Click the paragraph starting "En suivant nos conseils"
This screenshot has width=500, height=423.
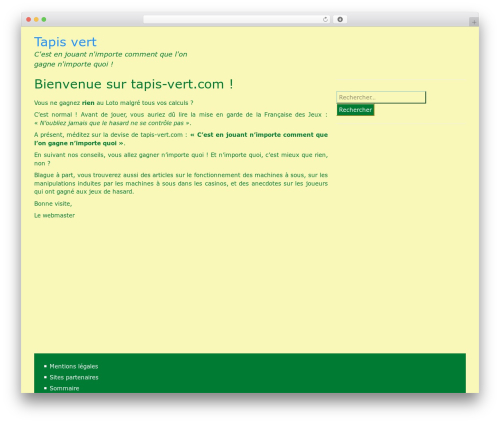click(x=181, y=159)
